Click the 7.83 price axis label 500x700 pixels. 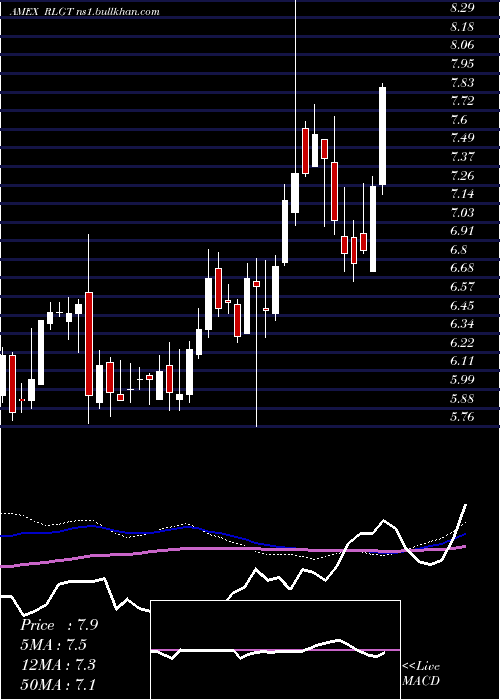point(462,83)
